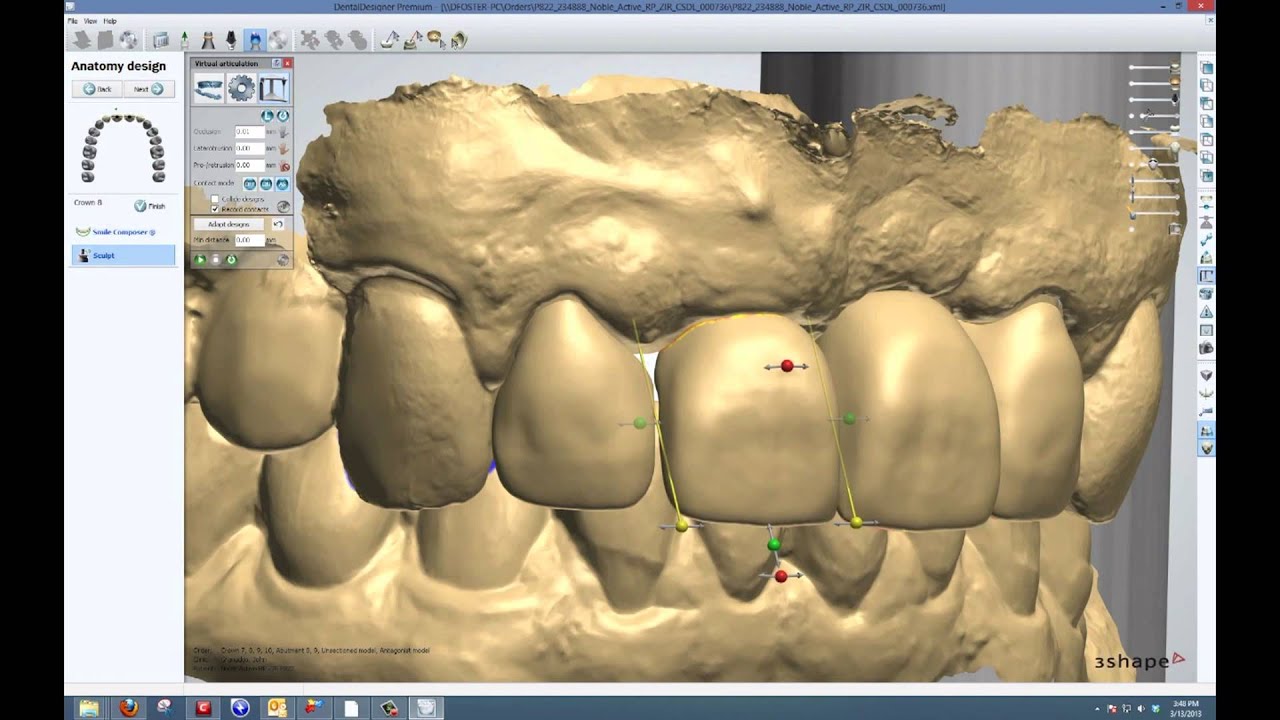Click the left green handle on the crown
This screenshot has height=720, width=1280.
[640, 423]
